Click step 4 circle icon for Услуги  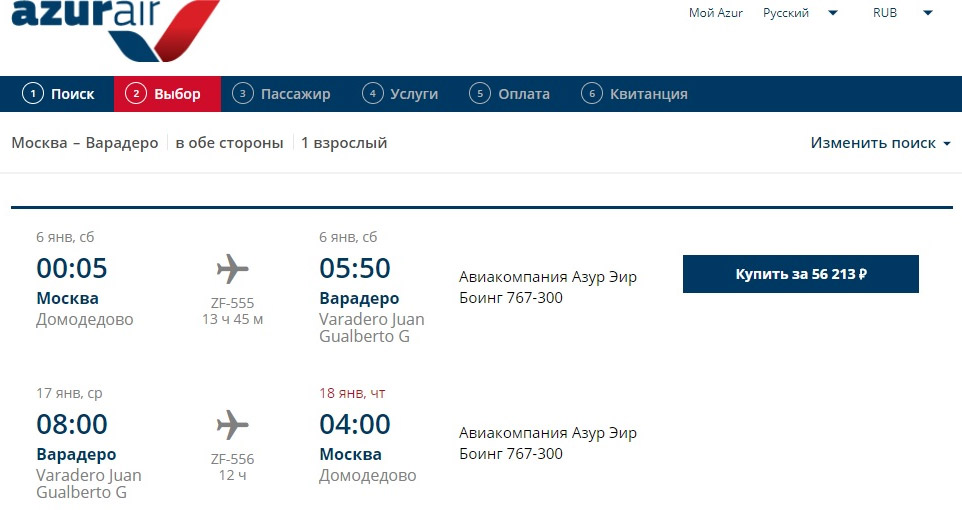click(372, 94)
